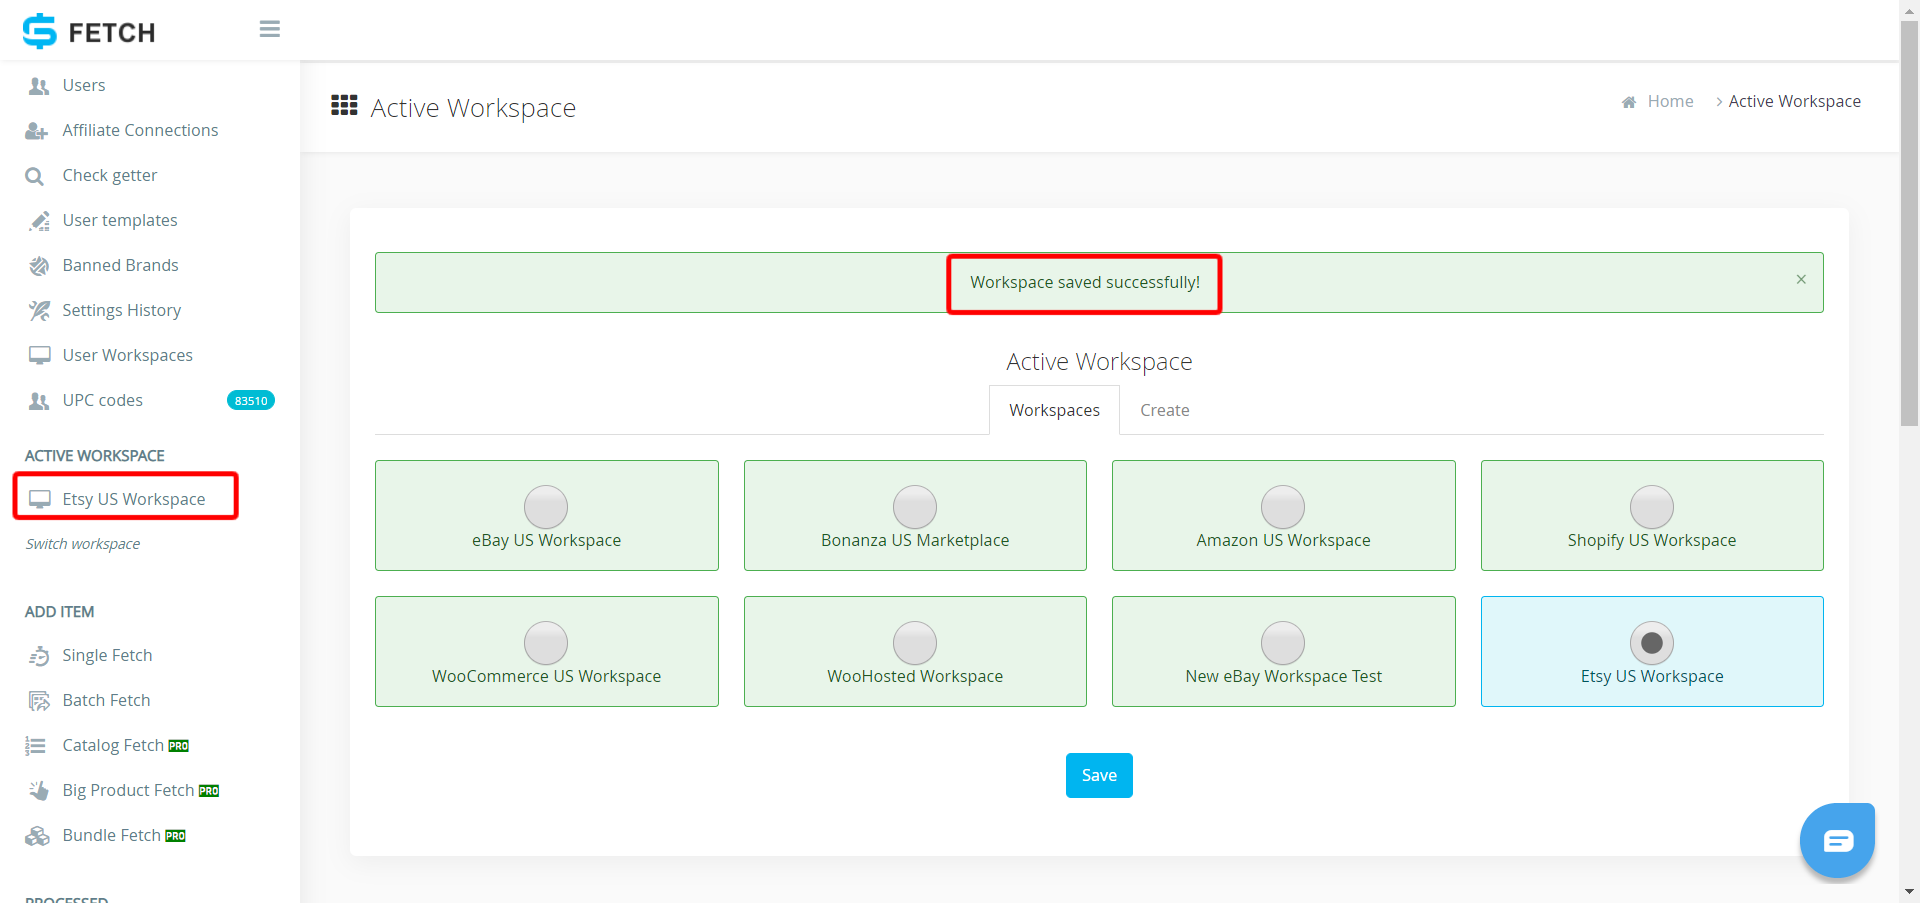Open User Workspaces link
Image resolution: width=1920 pixels, height=903 pixels.
click(x=127, y=356)
